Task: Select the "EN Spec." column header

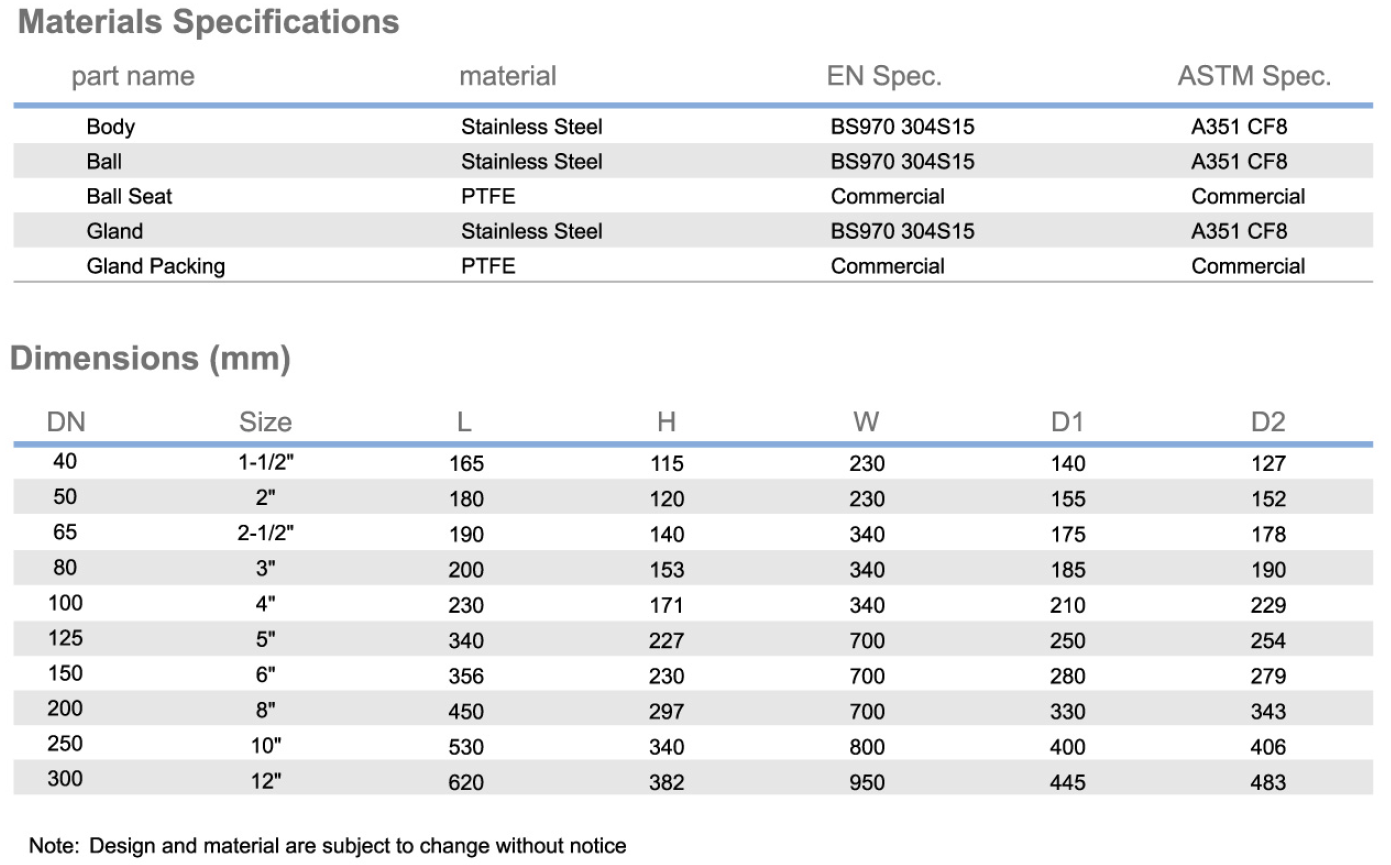Action: [x=885, y=77]
